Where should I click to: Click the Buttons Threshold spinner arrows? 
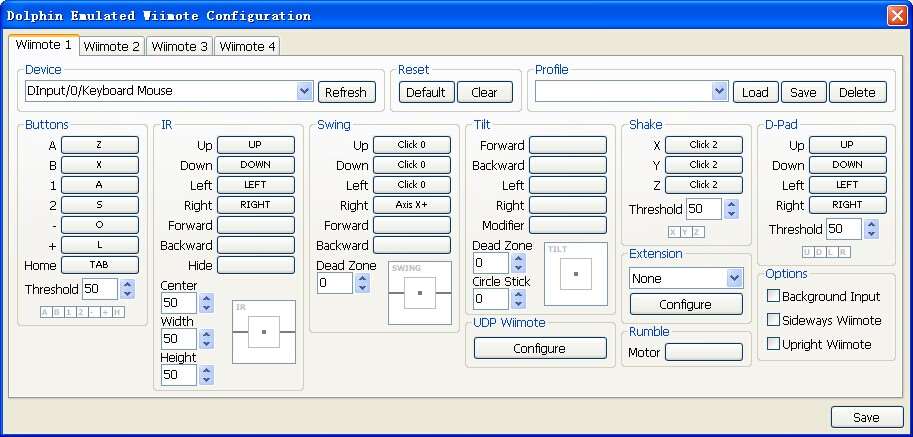click(128, 289)
